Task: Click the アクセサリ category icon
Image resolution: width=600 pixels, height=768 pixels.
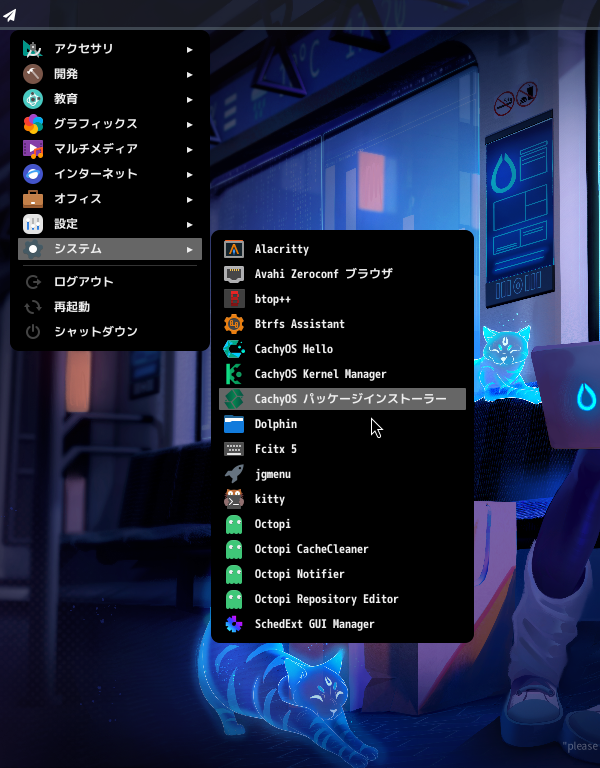Action: (x=33, y=49)
